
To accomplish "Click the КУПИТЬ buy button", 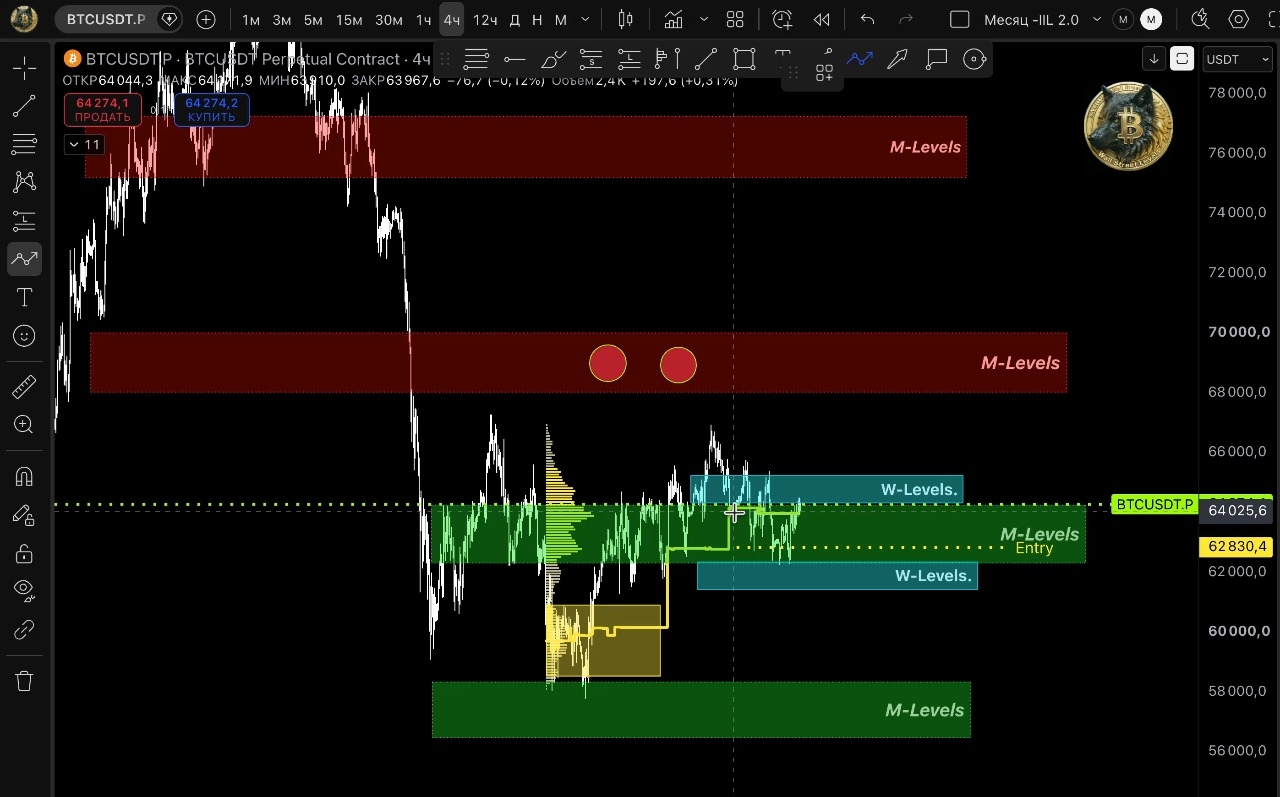I will coord(212,109).
